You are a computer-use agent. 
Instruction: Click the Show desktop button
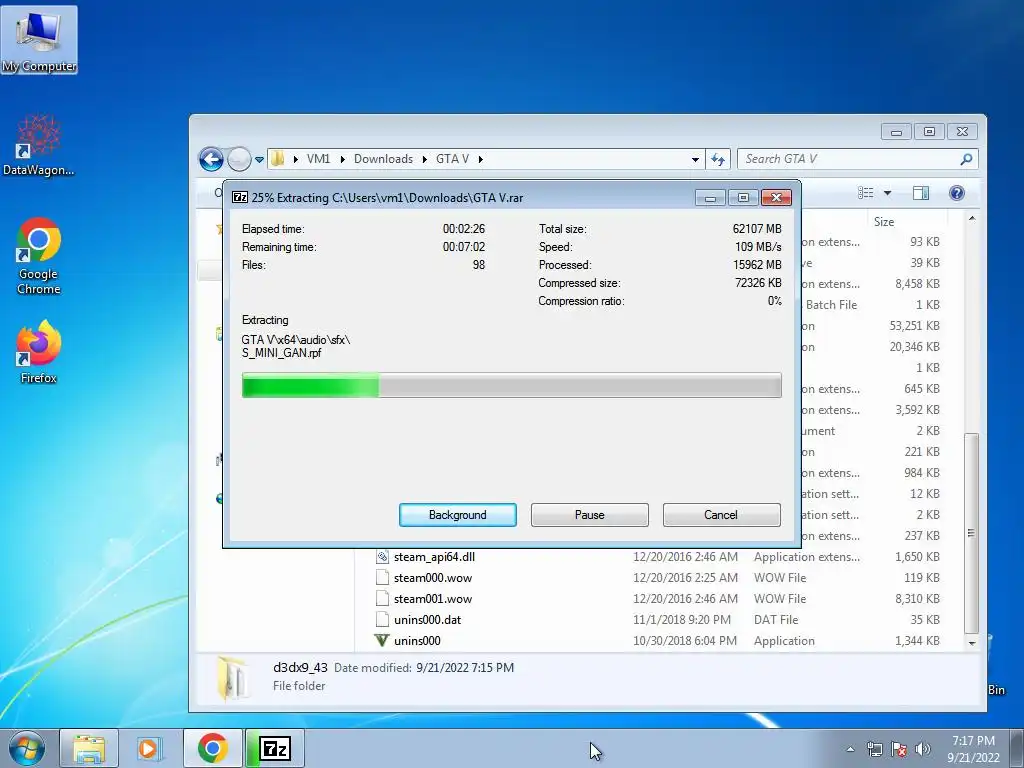1017,748
